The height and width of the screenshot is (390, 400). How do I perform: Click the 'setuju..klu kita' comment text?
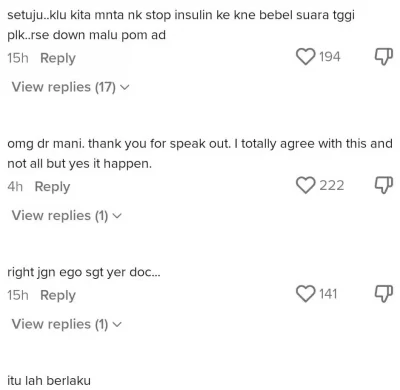[181, 25]
